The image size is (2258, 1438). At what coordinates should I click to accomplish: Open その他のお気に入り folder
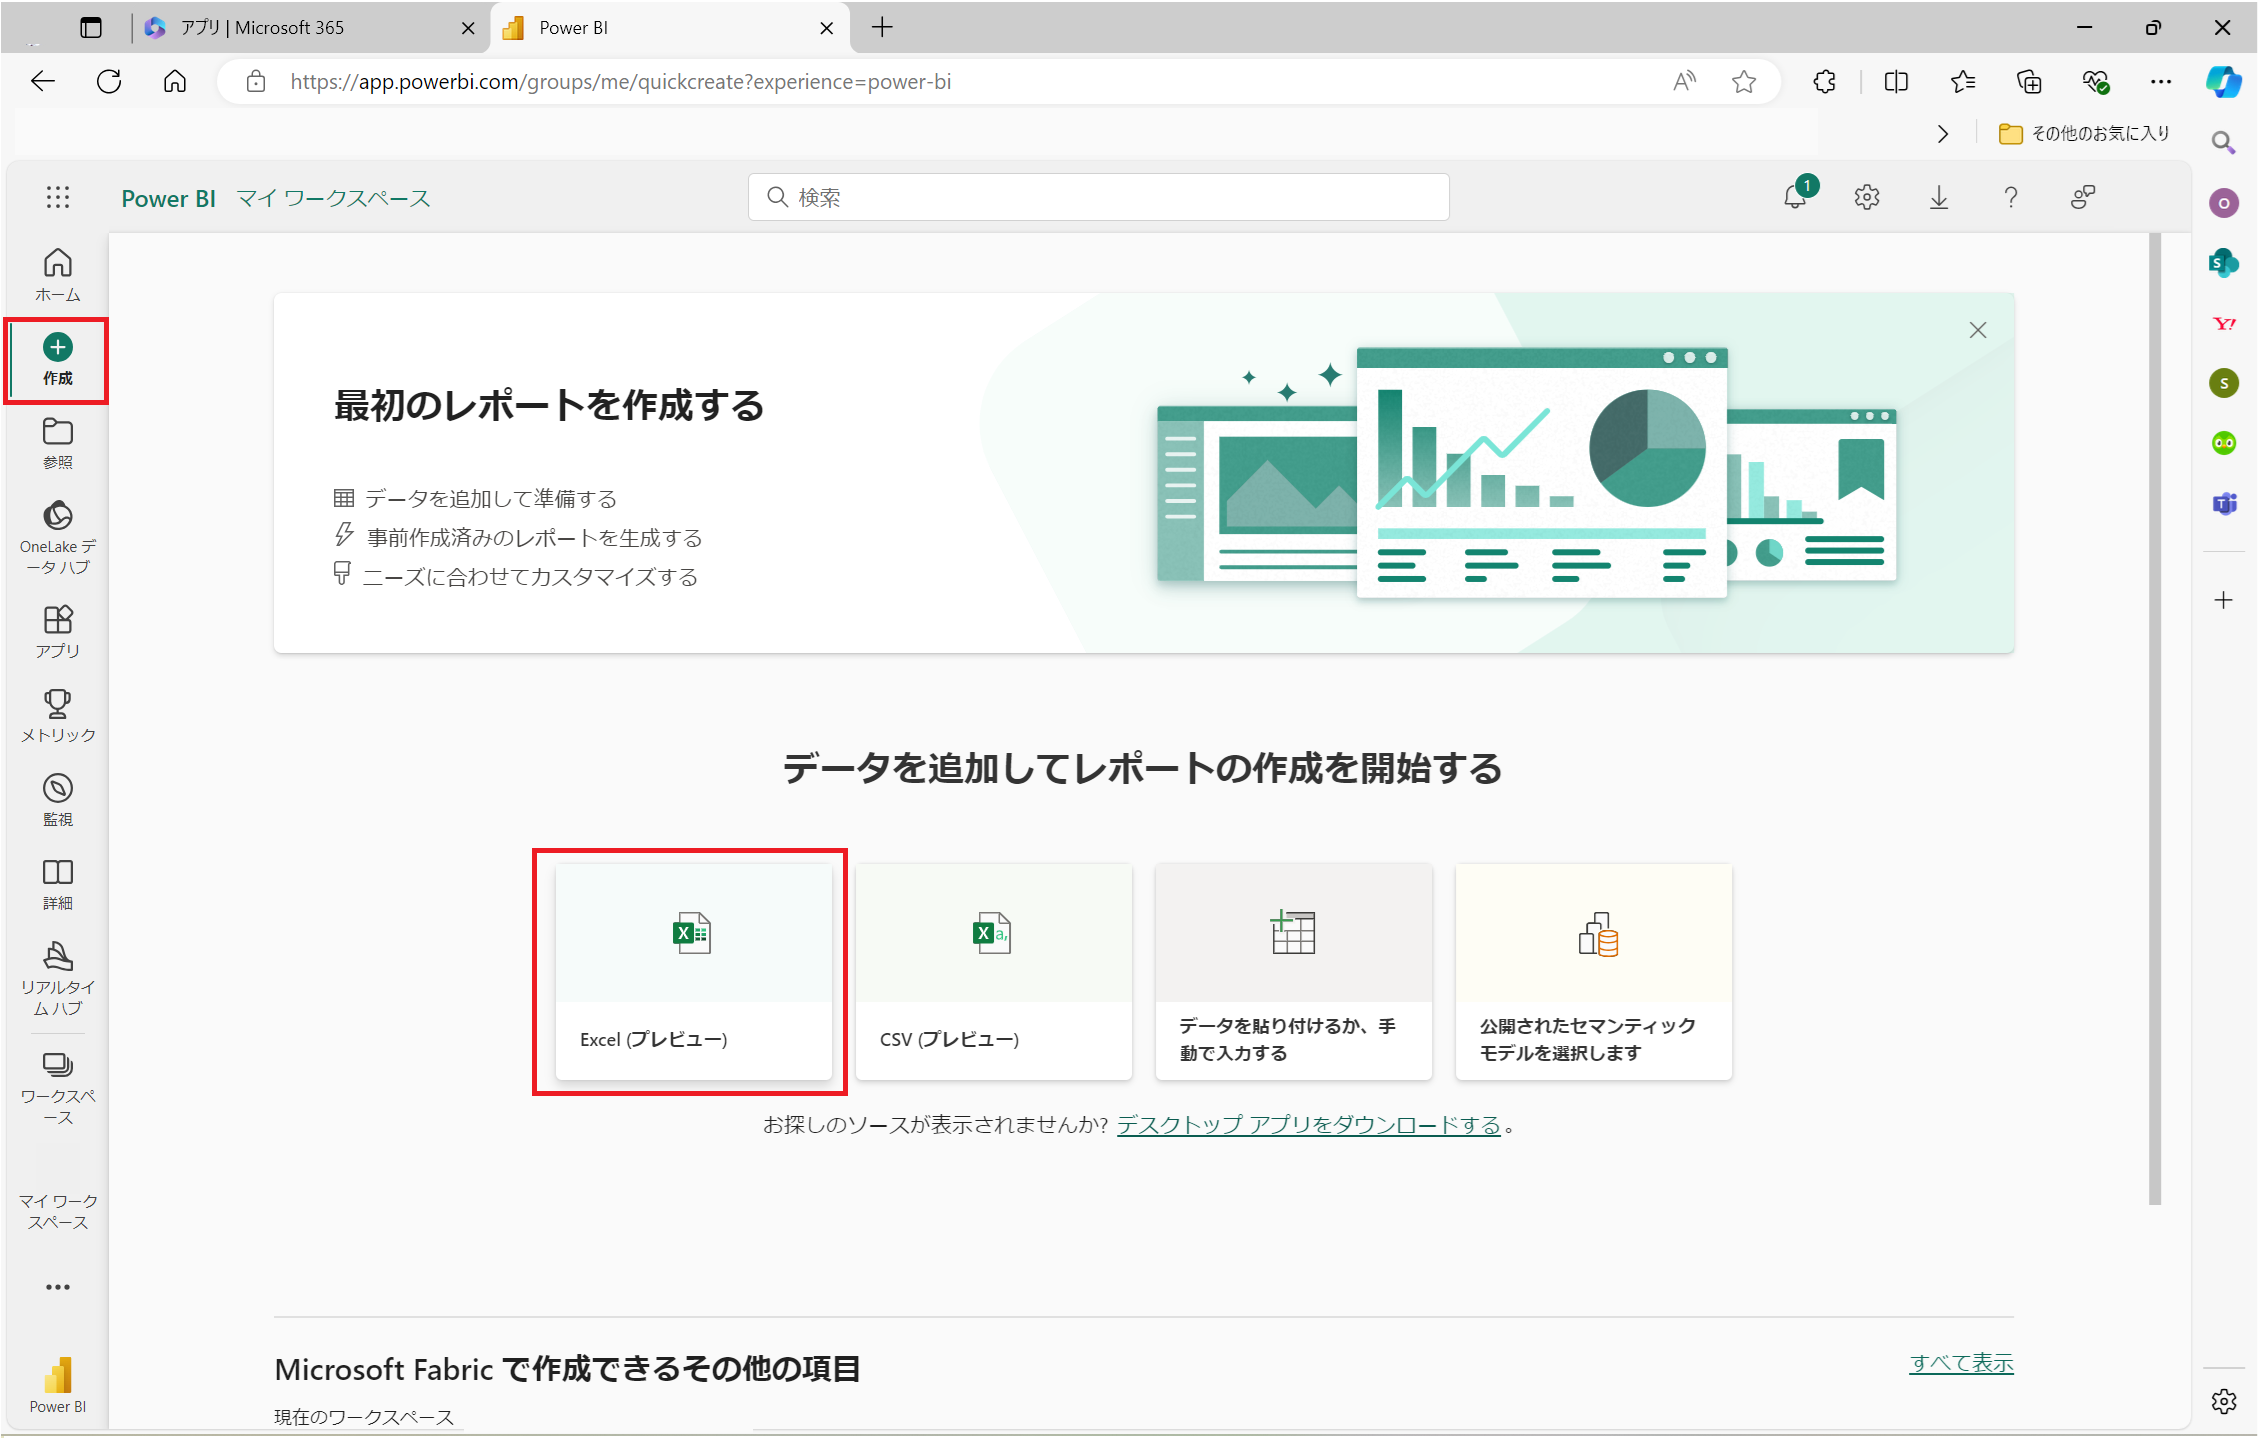(x=2084, y=134)
